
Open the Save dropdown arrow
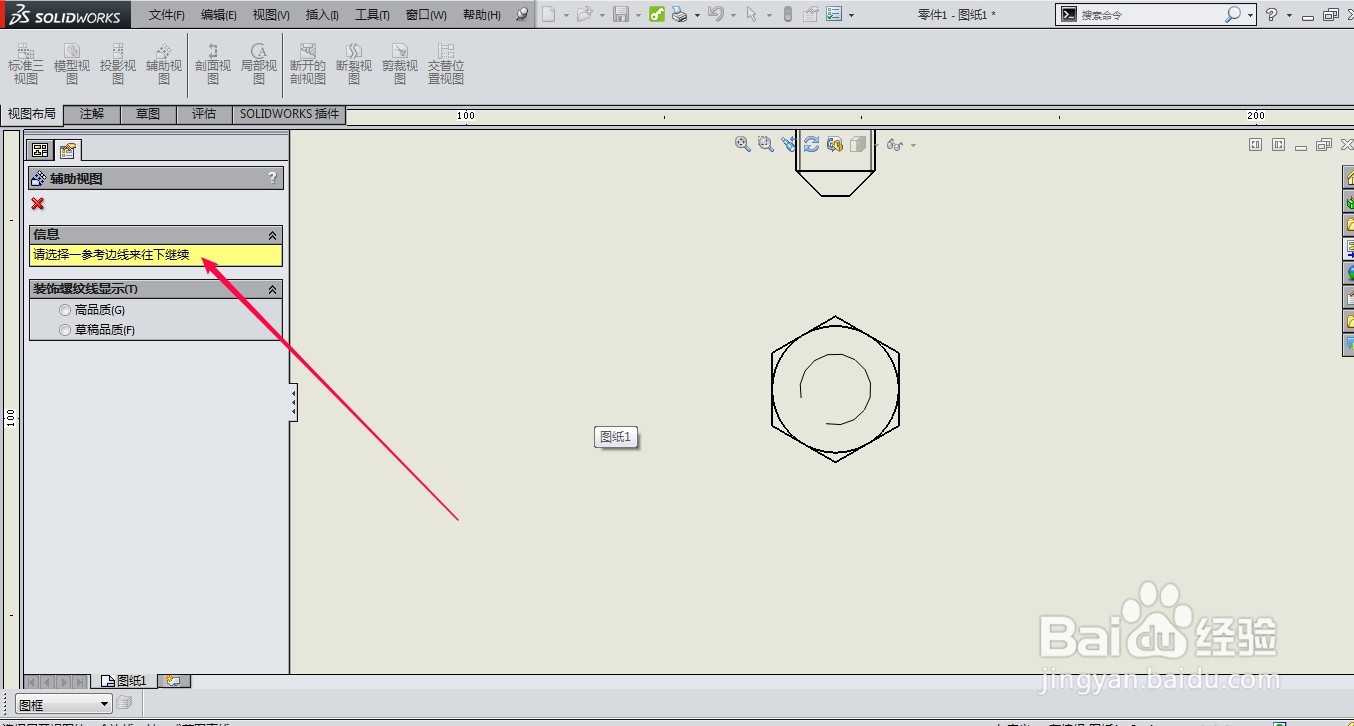tap(638, 15)
